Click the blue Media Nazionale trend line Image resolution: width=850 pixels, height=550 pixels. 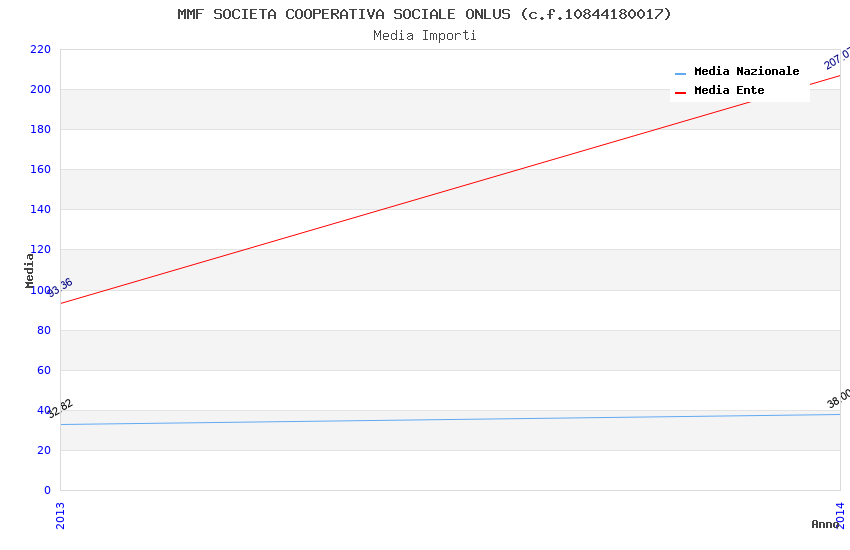pos(450,419)
